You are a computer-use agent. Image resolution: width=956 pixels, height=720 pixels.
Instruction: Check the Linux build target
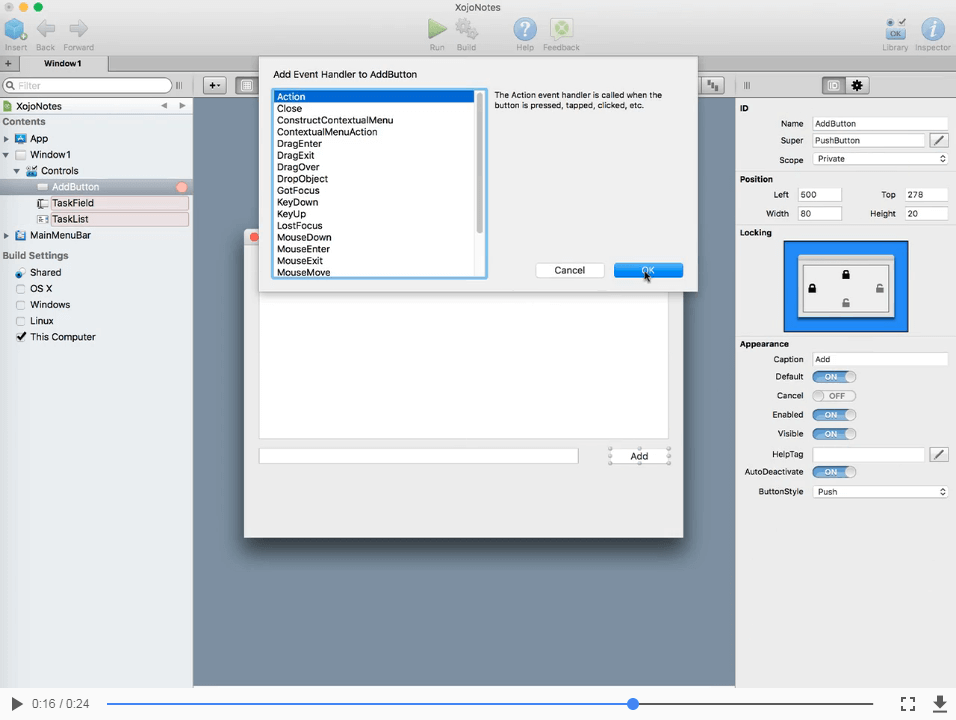[x=21, y=321]
